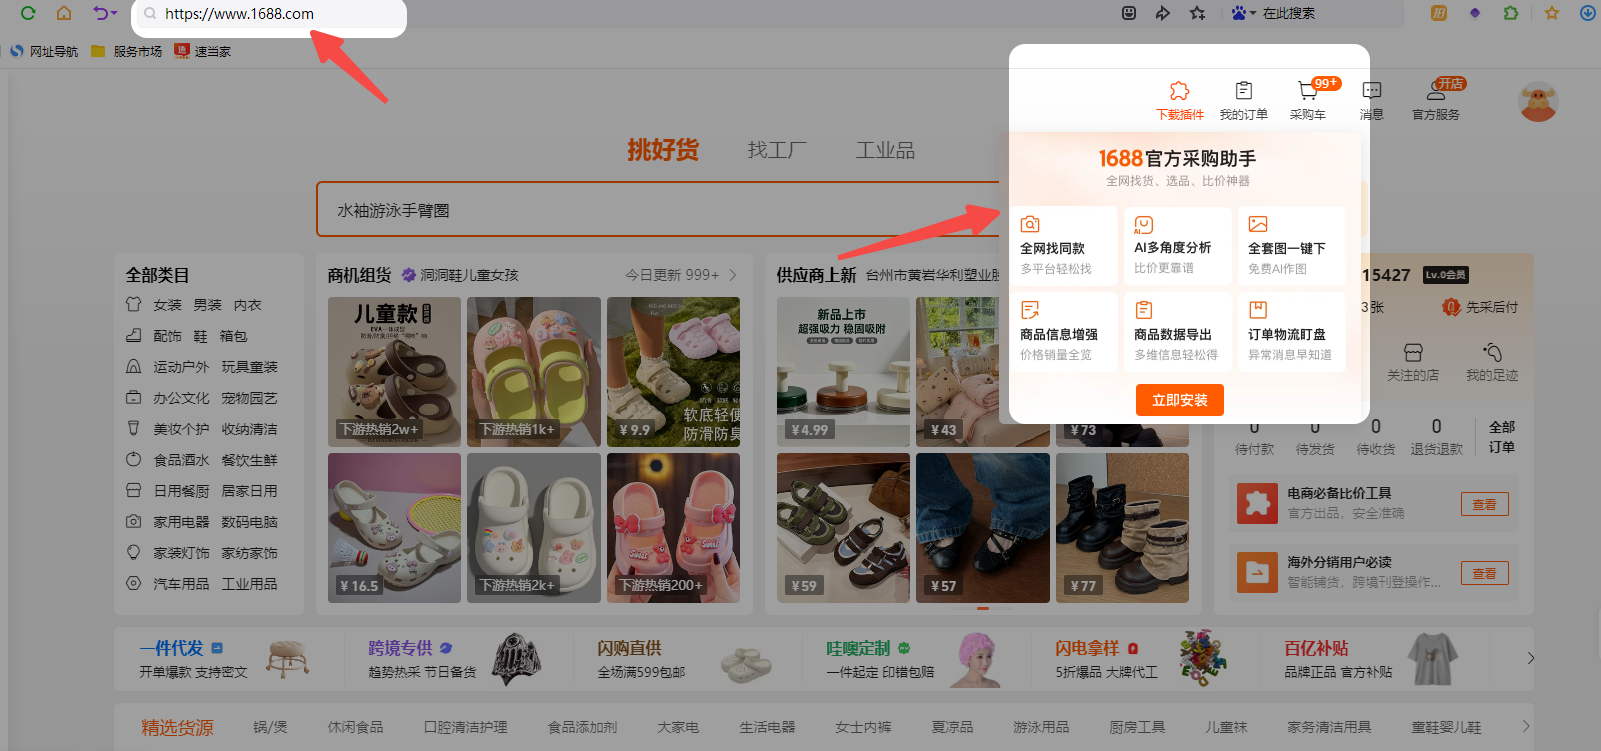Select the AI多角度分析 tile
The width and height of the screenshot is (1601, 751).
point(1178,246)
